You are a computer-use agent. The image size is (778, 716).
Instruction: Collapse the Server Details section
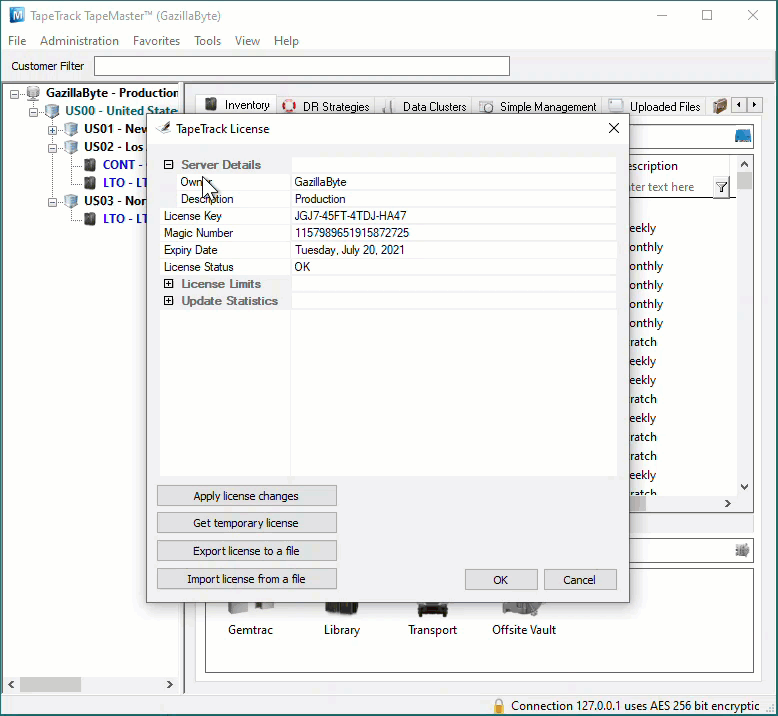169,165
